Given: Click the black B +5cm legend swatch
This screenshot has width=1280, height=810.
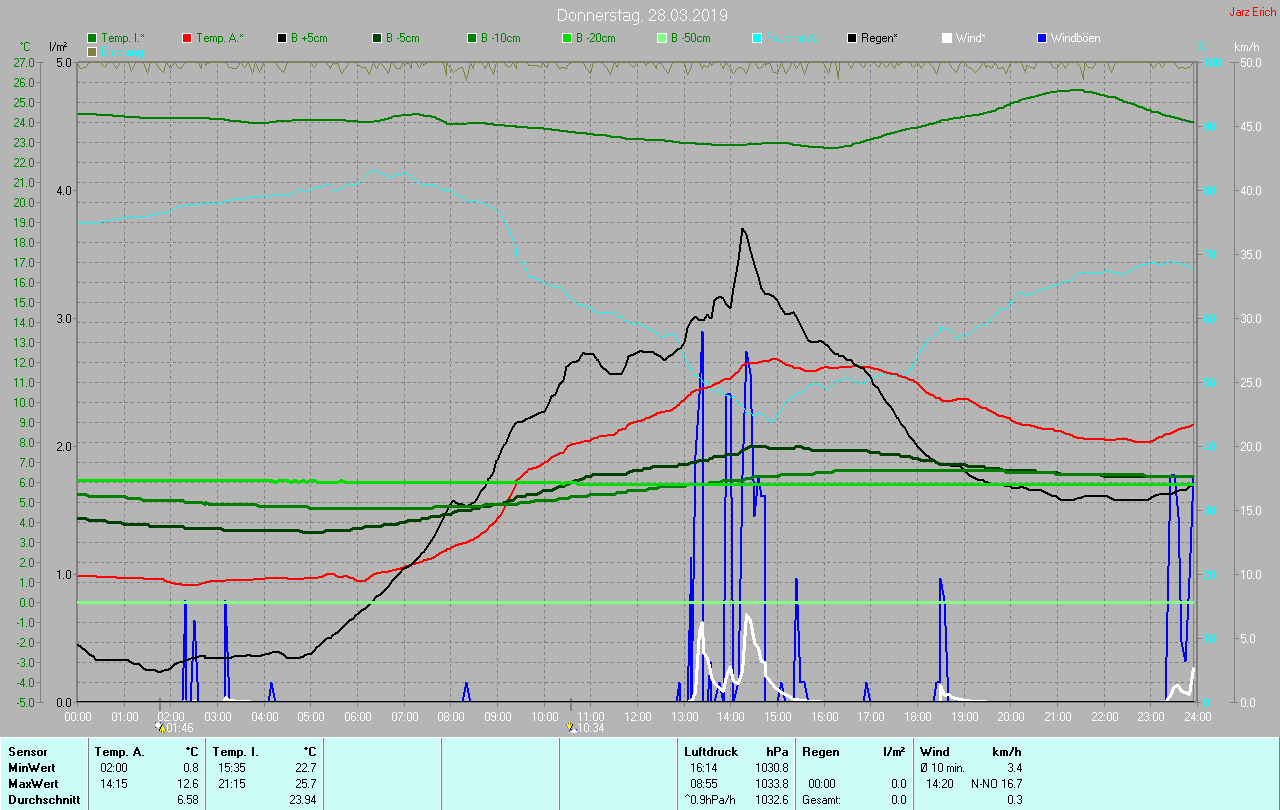Looking at the screenshot, I should tap(282, 38).
